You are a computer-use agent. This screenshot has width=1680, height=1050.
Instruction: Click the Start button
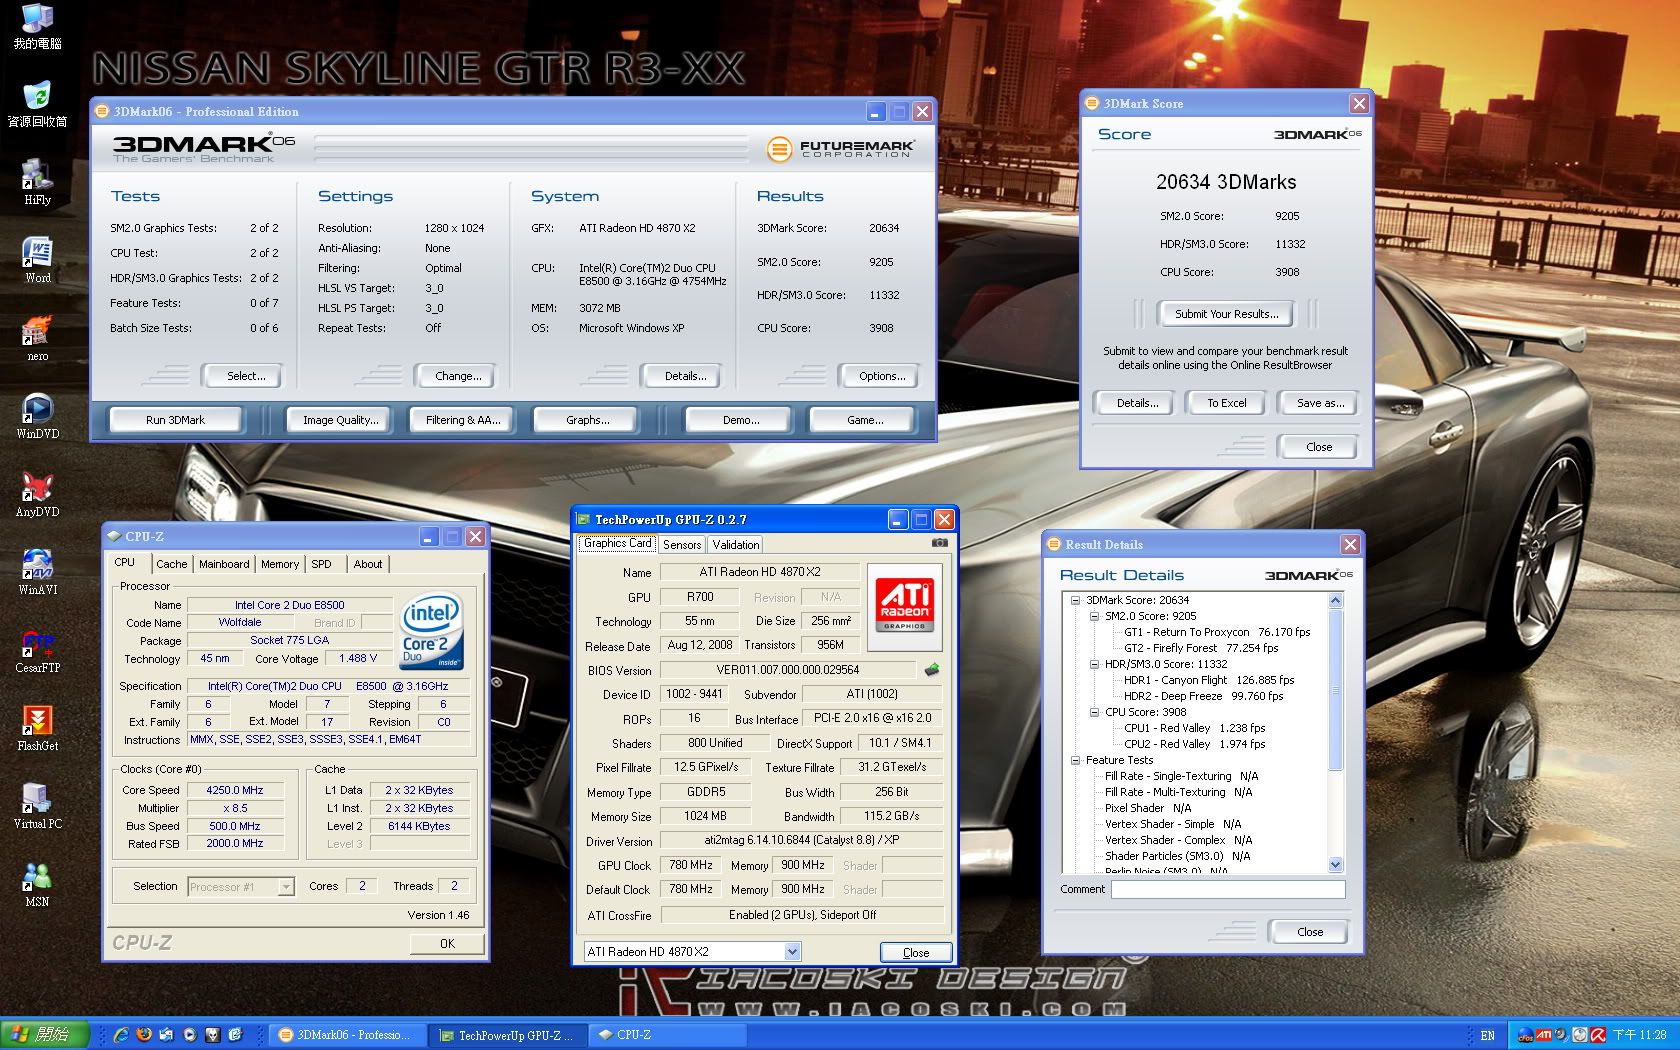pyautogui.click(x=45, y=1035)
